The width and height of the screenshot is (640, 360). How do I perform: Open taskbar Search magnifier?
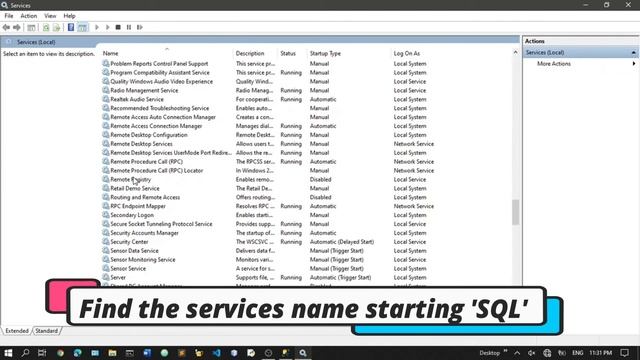click(25, 353)
